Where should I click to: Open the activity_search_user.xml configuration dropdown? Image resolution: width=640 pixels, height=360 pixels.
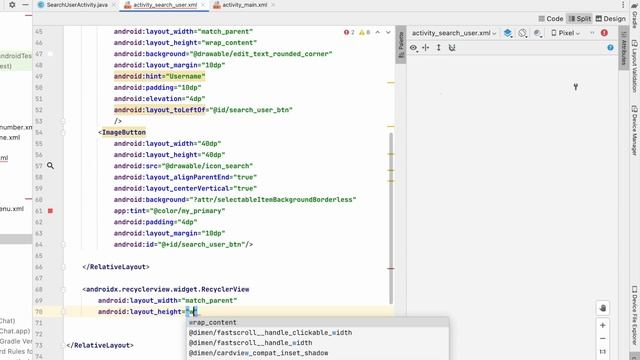pyautogui.click(x=454, y=33)
